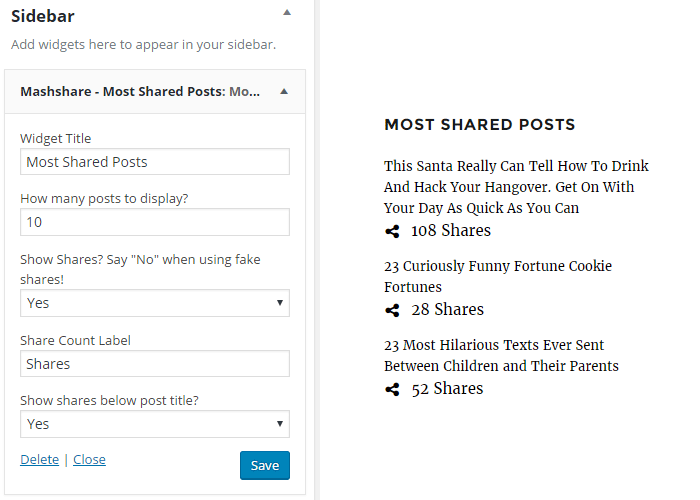Click the Share Count Label field
The image size is (700, 500).
click(x=155, y=364)
